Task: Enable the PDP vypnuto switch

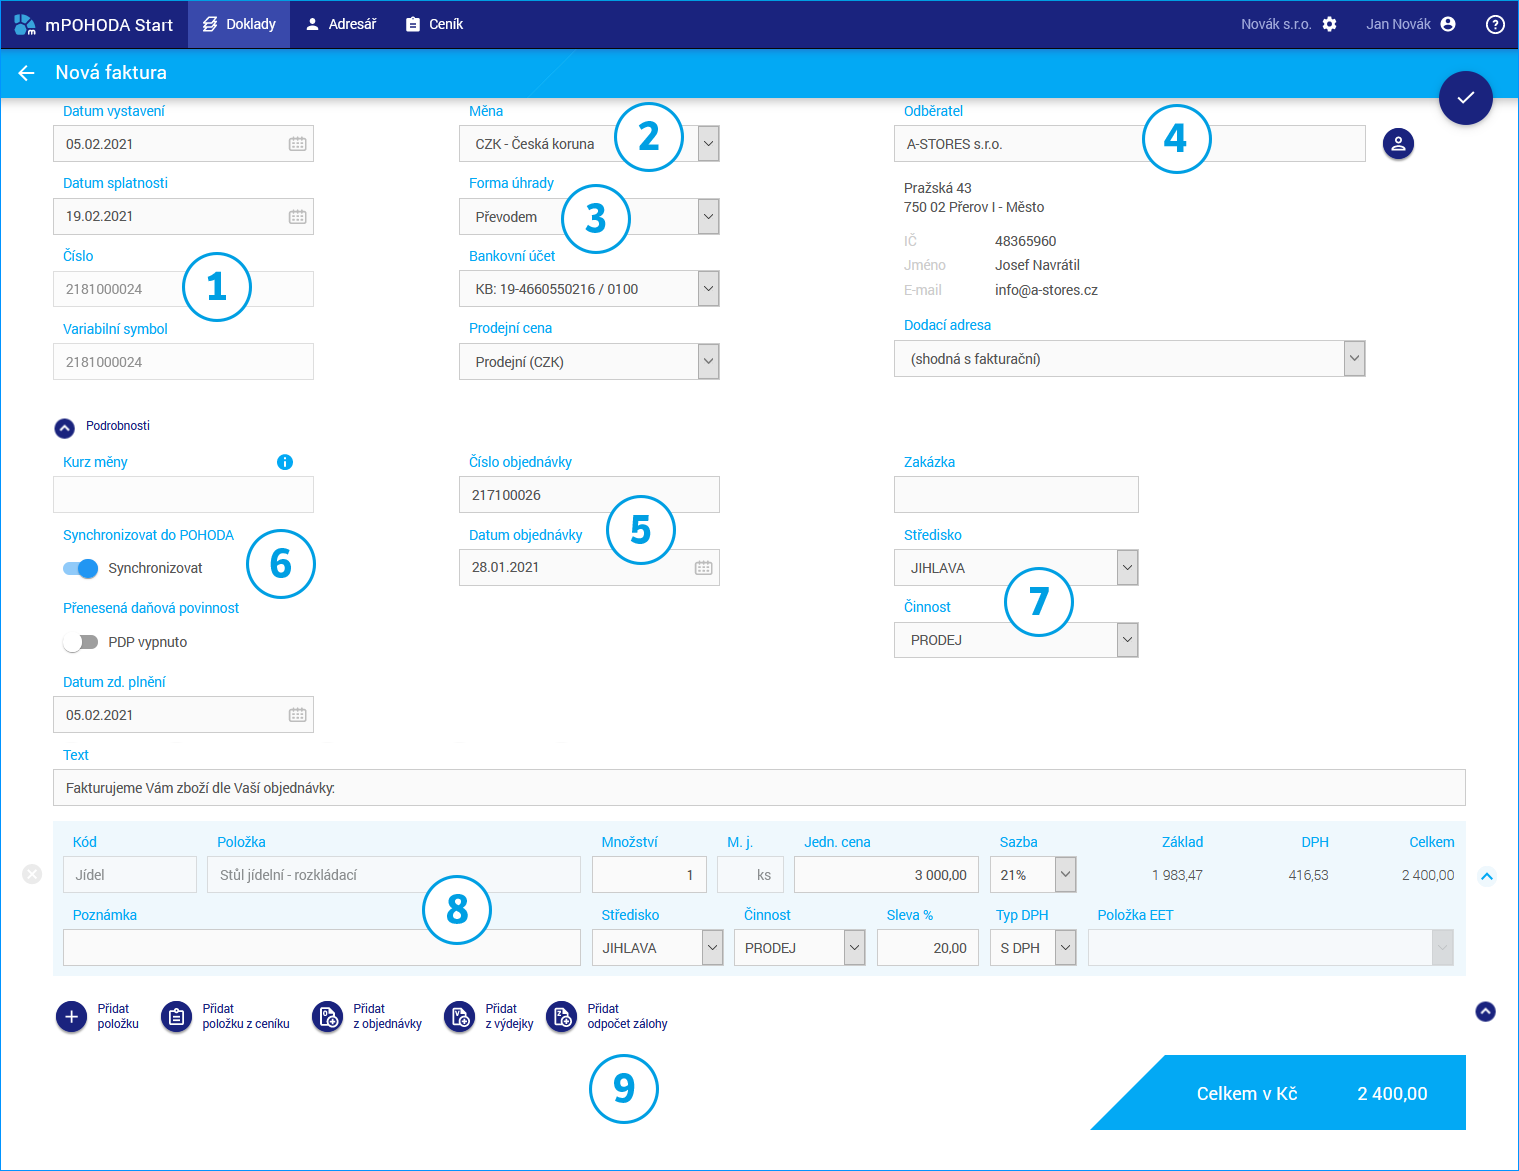Action: pyautogui.click(x=81, y=642)
